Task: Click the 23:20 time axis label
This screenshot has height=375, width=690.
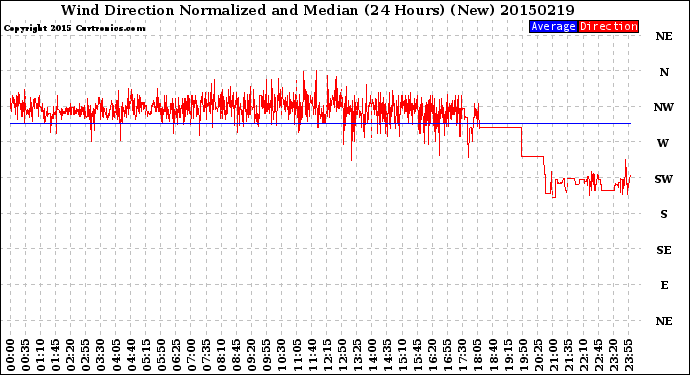Action: click(x=613, y=355)
